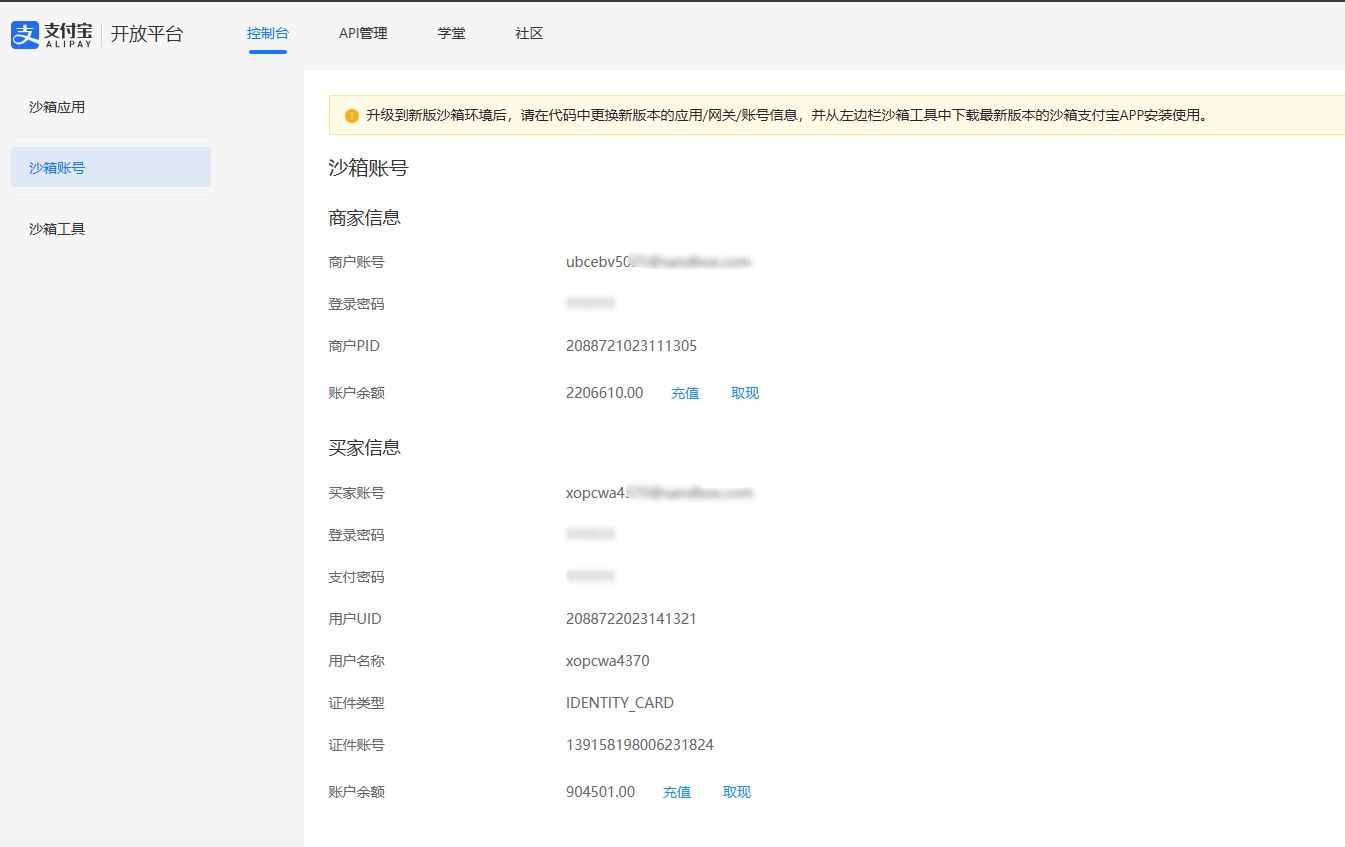
Task: Click the 买家信息 section heading
Action: click(365, 448)
